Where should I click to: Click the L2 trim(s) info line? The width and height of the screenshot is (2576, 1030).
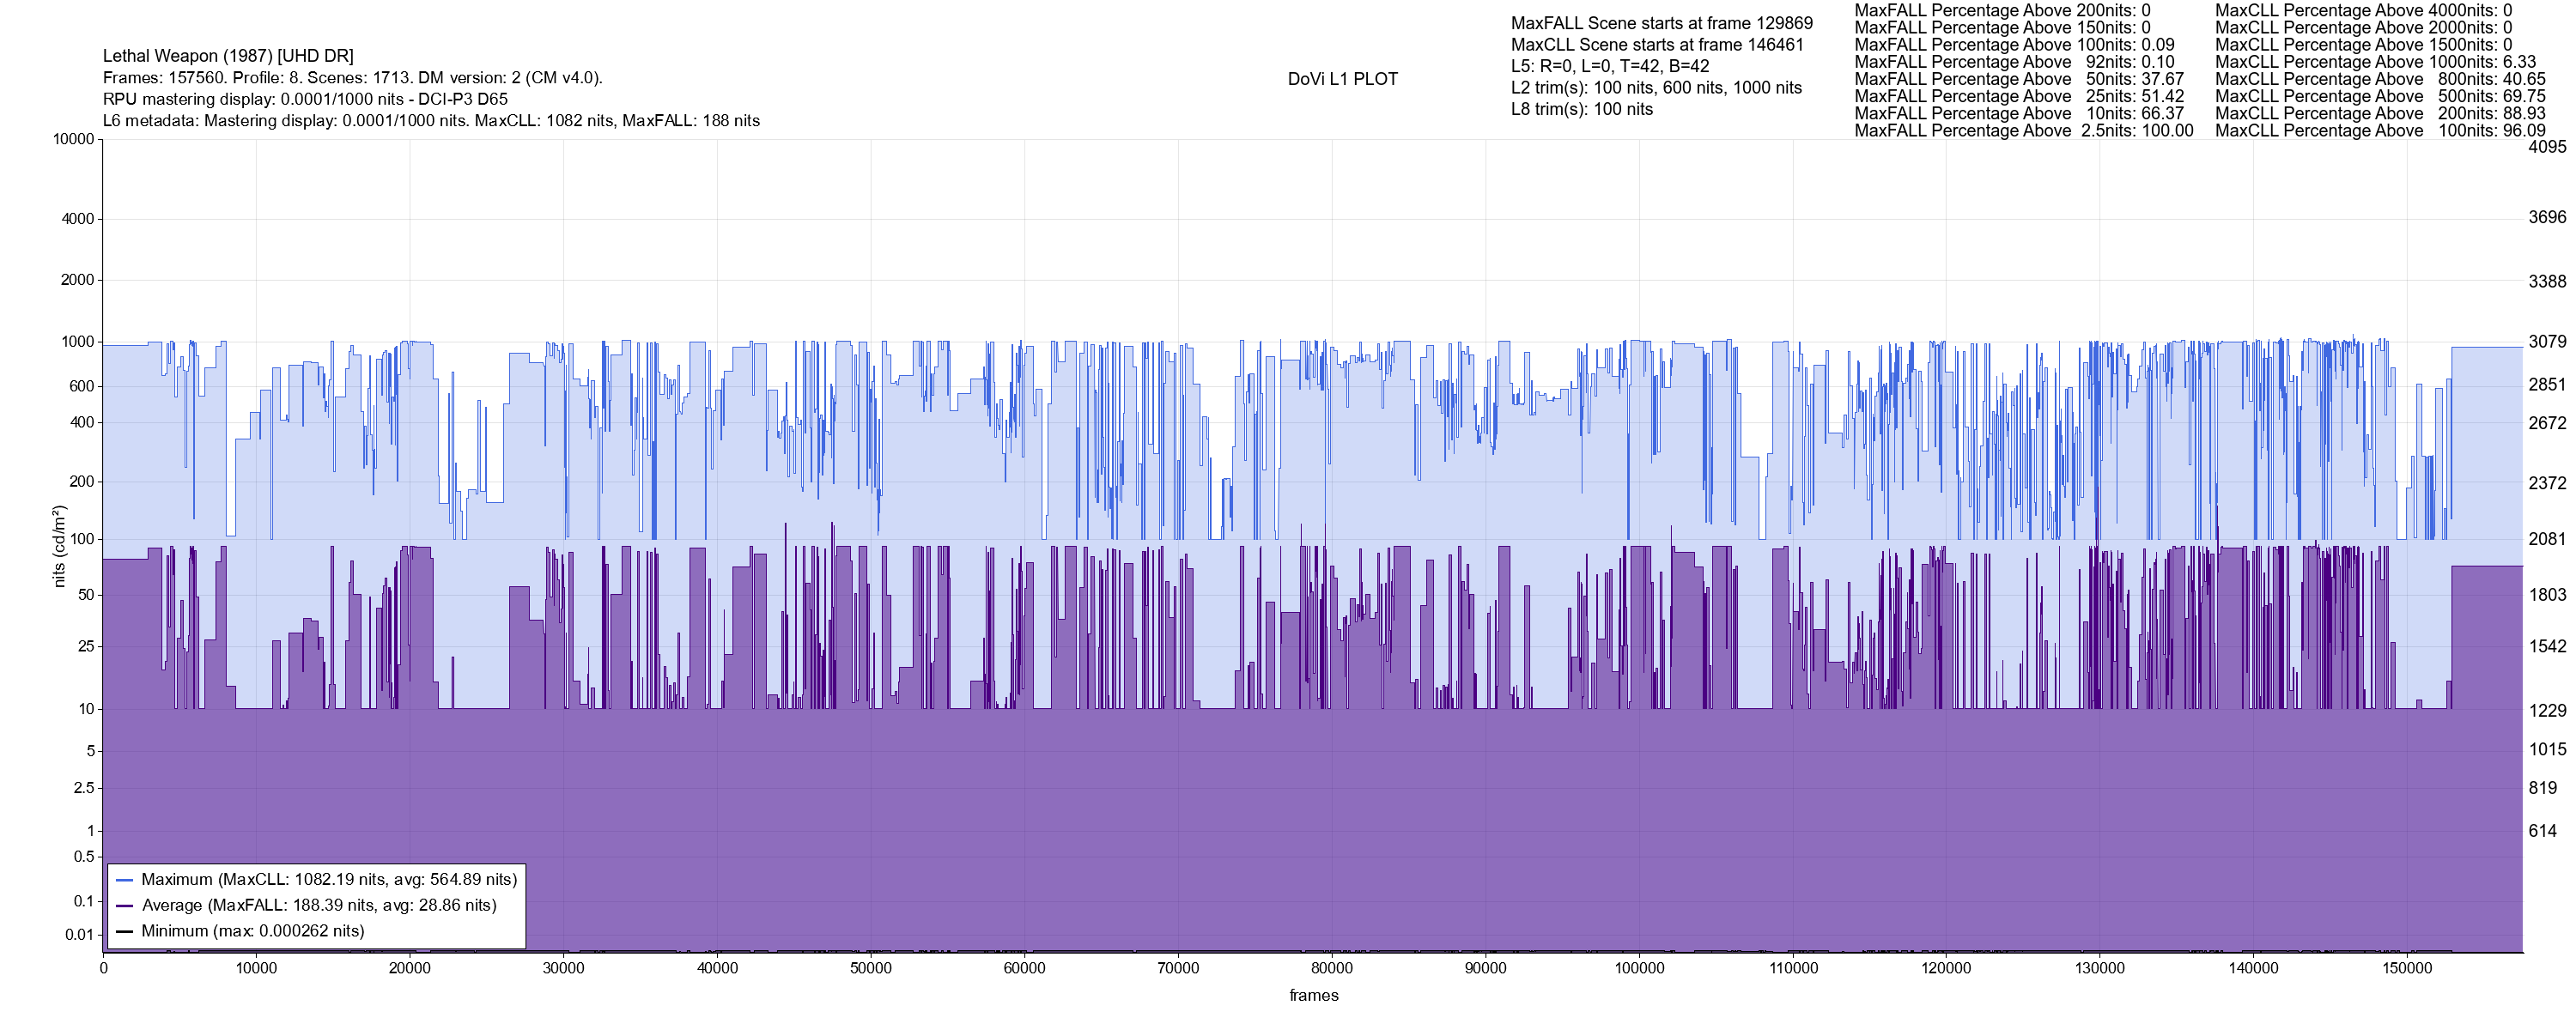coord(1656,88)
